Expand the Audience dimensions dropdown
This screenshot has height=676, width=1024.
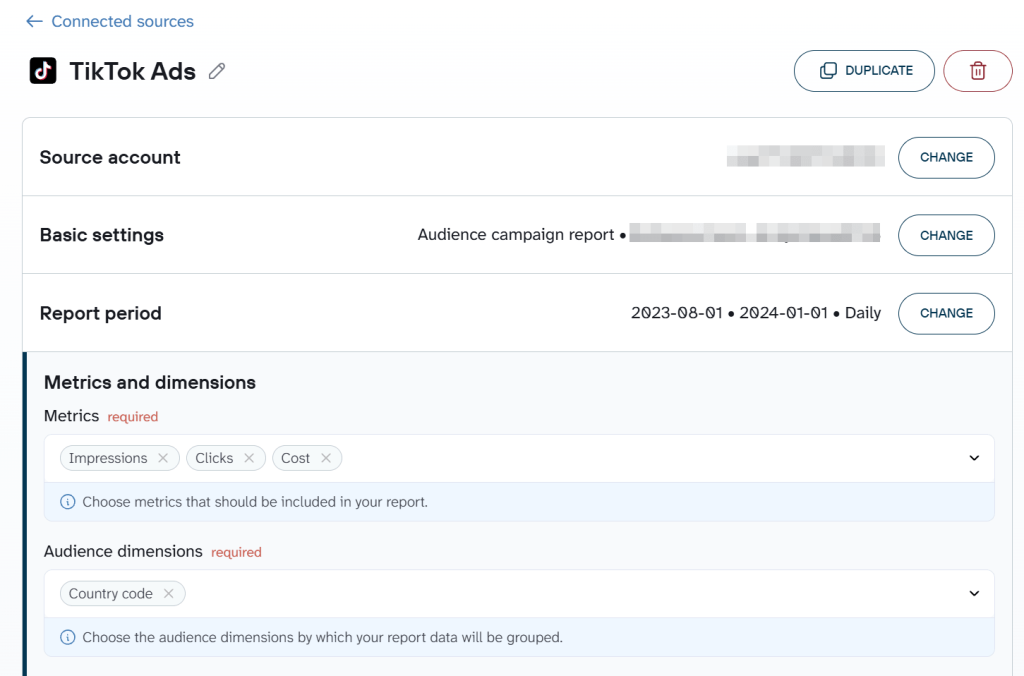click(974, 593)
